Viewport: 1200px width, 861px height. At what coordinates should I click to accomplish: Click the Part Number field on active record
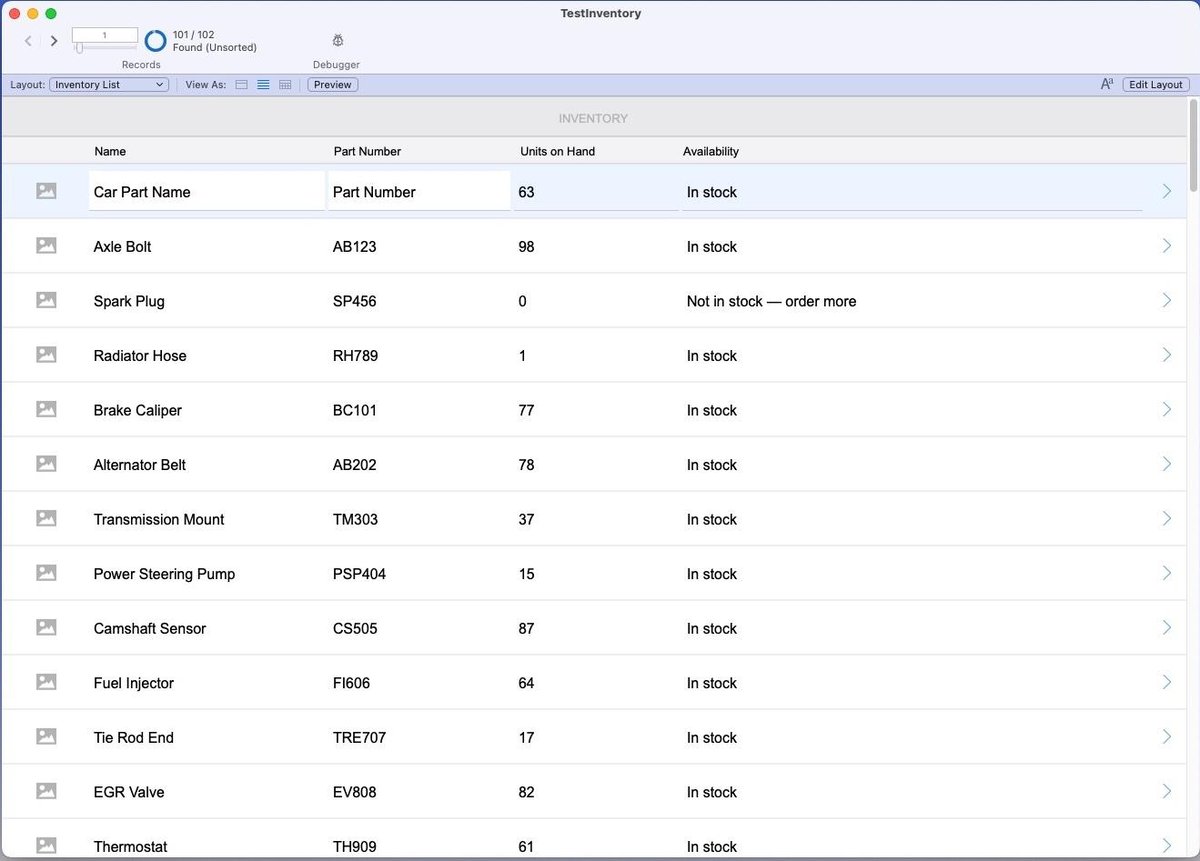[417, 192]
